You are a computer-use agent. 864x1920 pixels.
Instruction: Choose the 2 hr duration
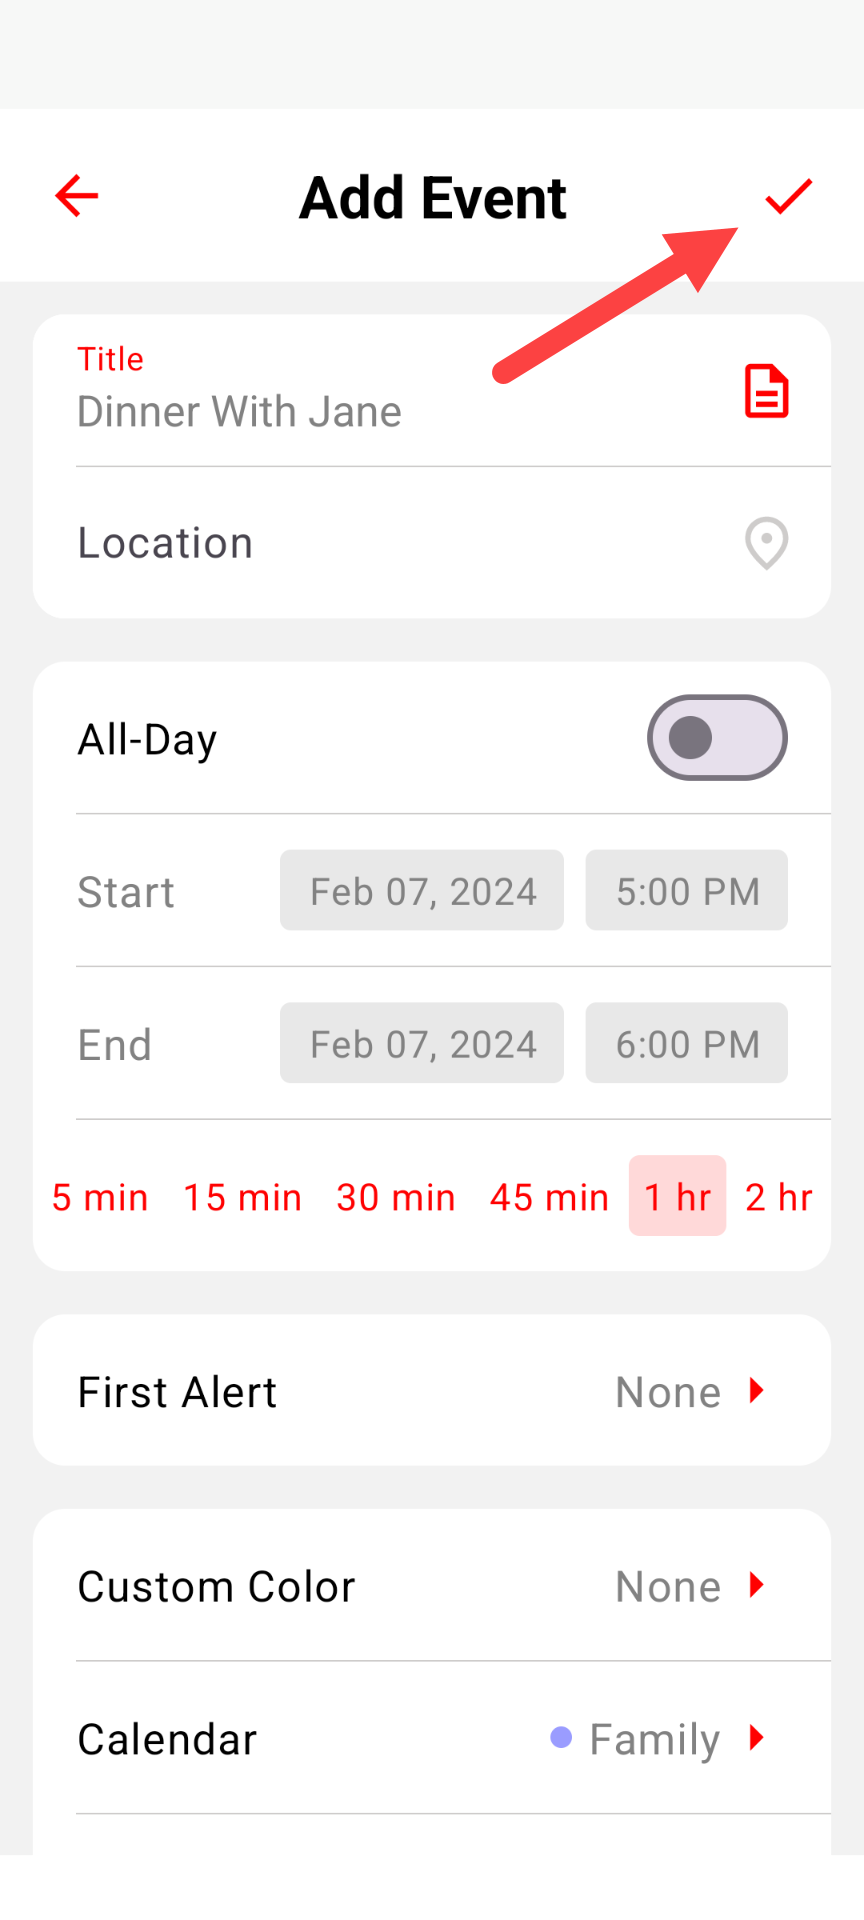(779, 1197)
